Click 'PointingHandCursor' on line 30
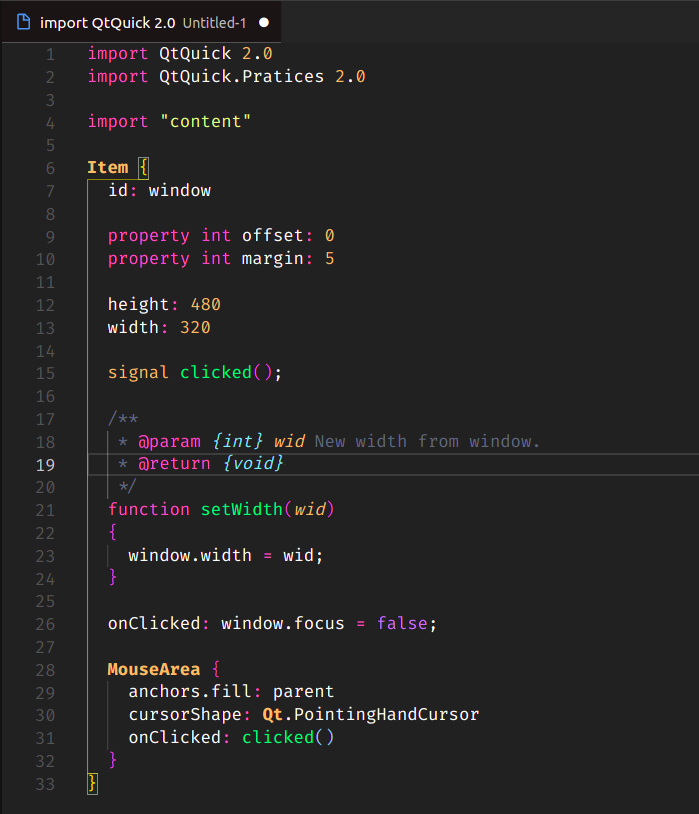Screen dimensions: 699x814 coord(386,714)
